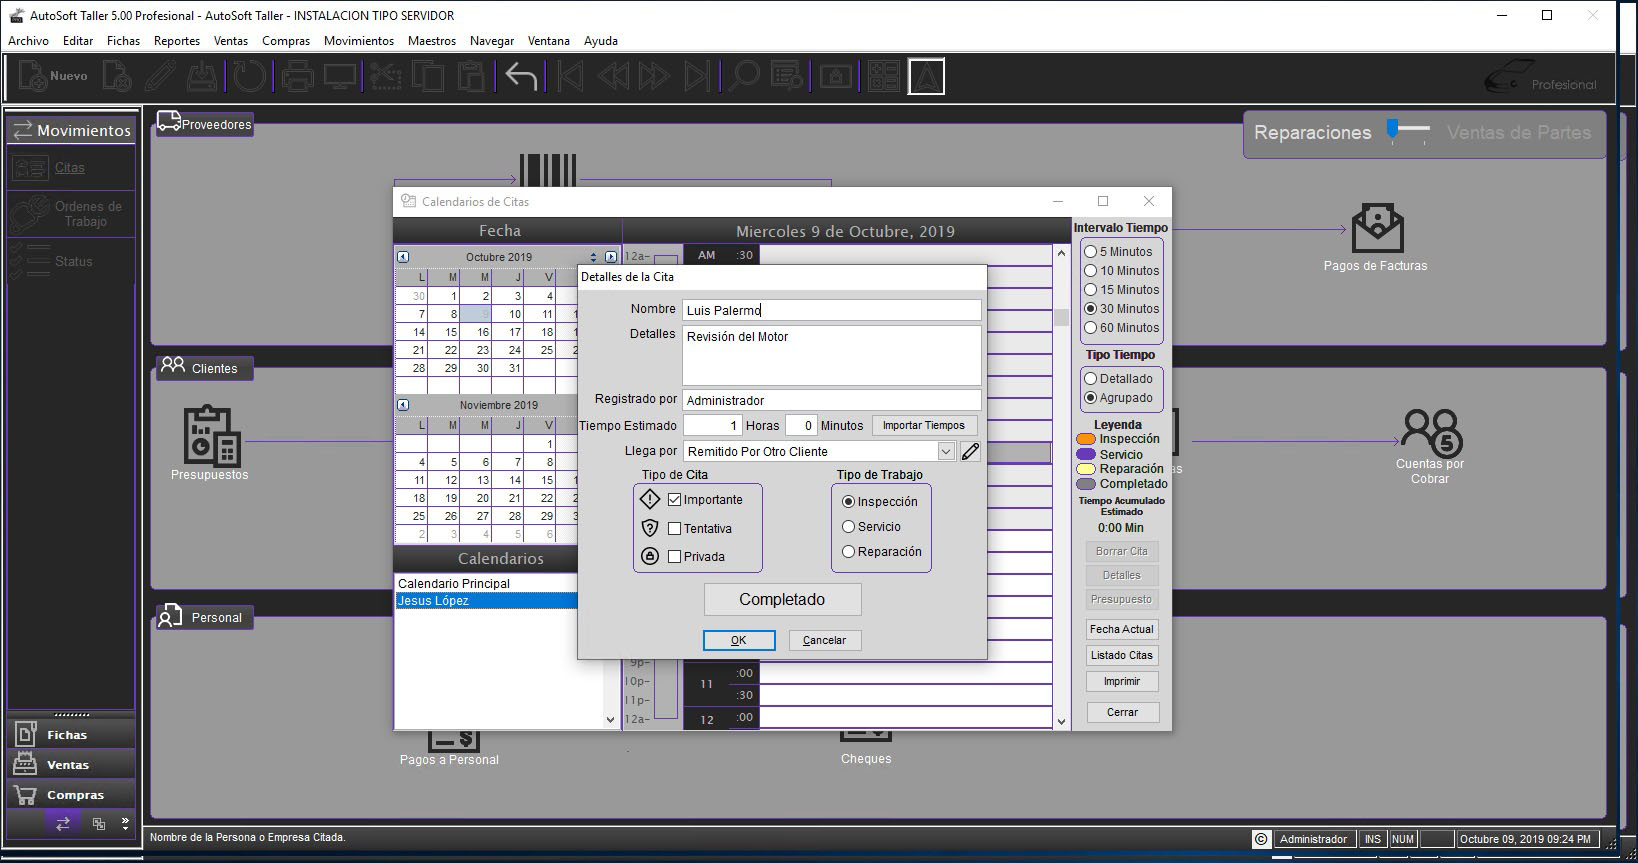Screen dimensions: 1638x863
Task: Select 5 Minutos interval
Action: [1091, 251]
